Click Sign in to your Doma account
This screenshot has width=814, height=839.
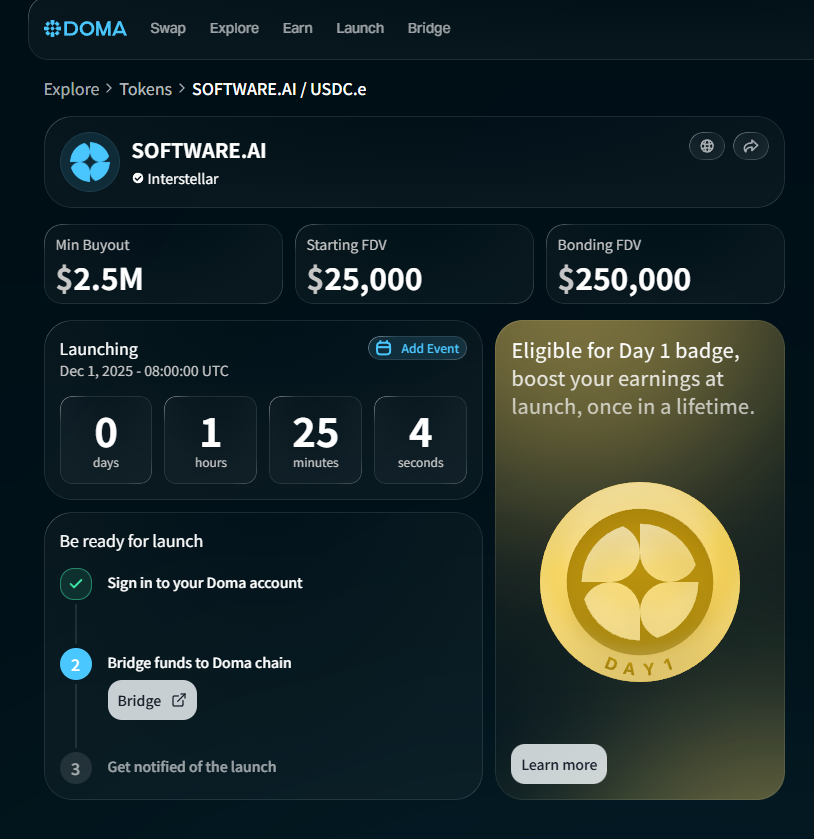[x=205, y=583]
